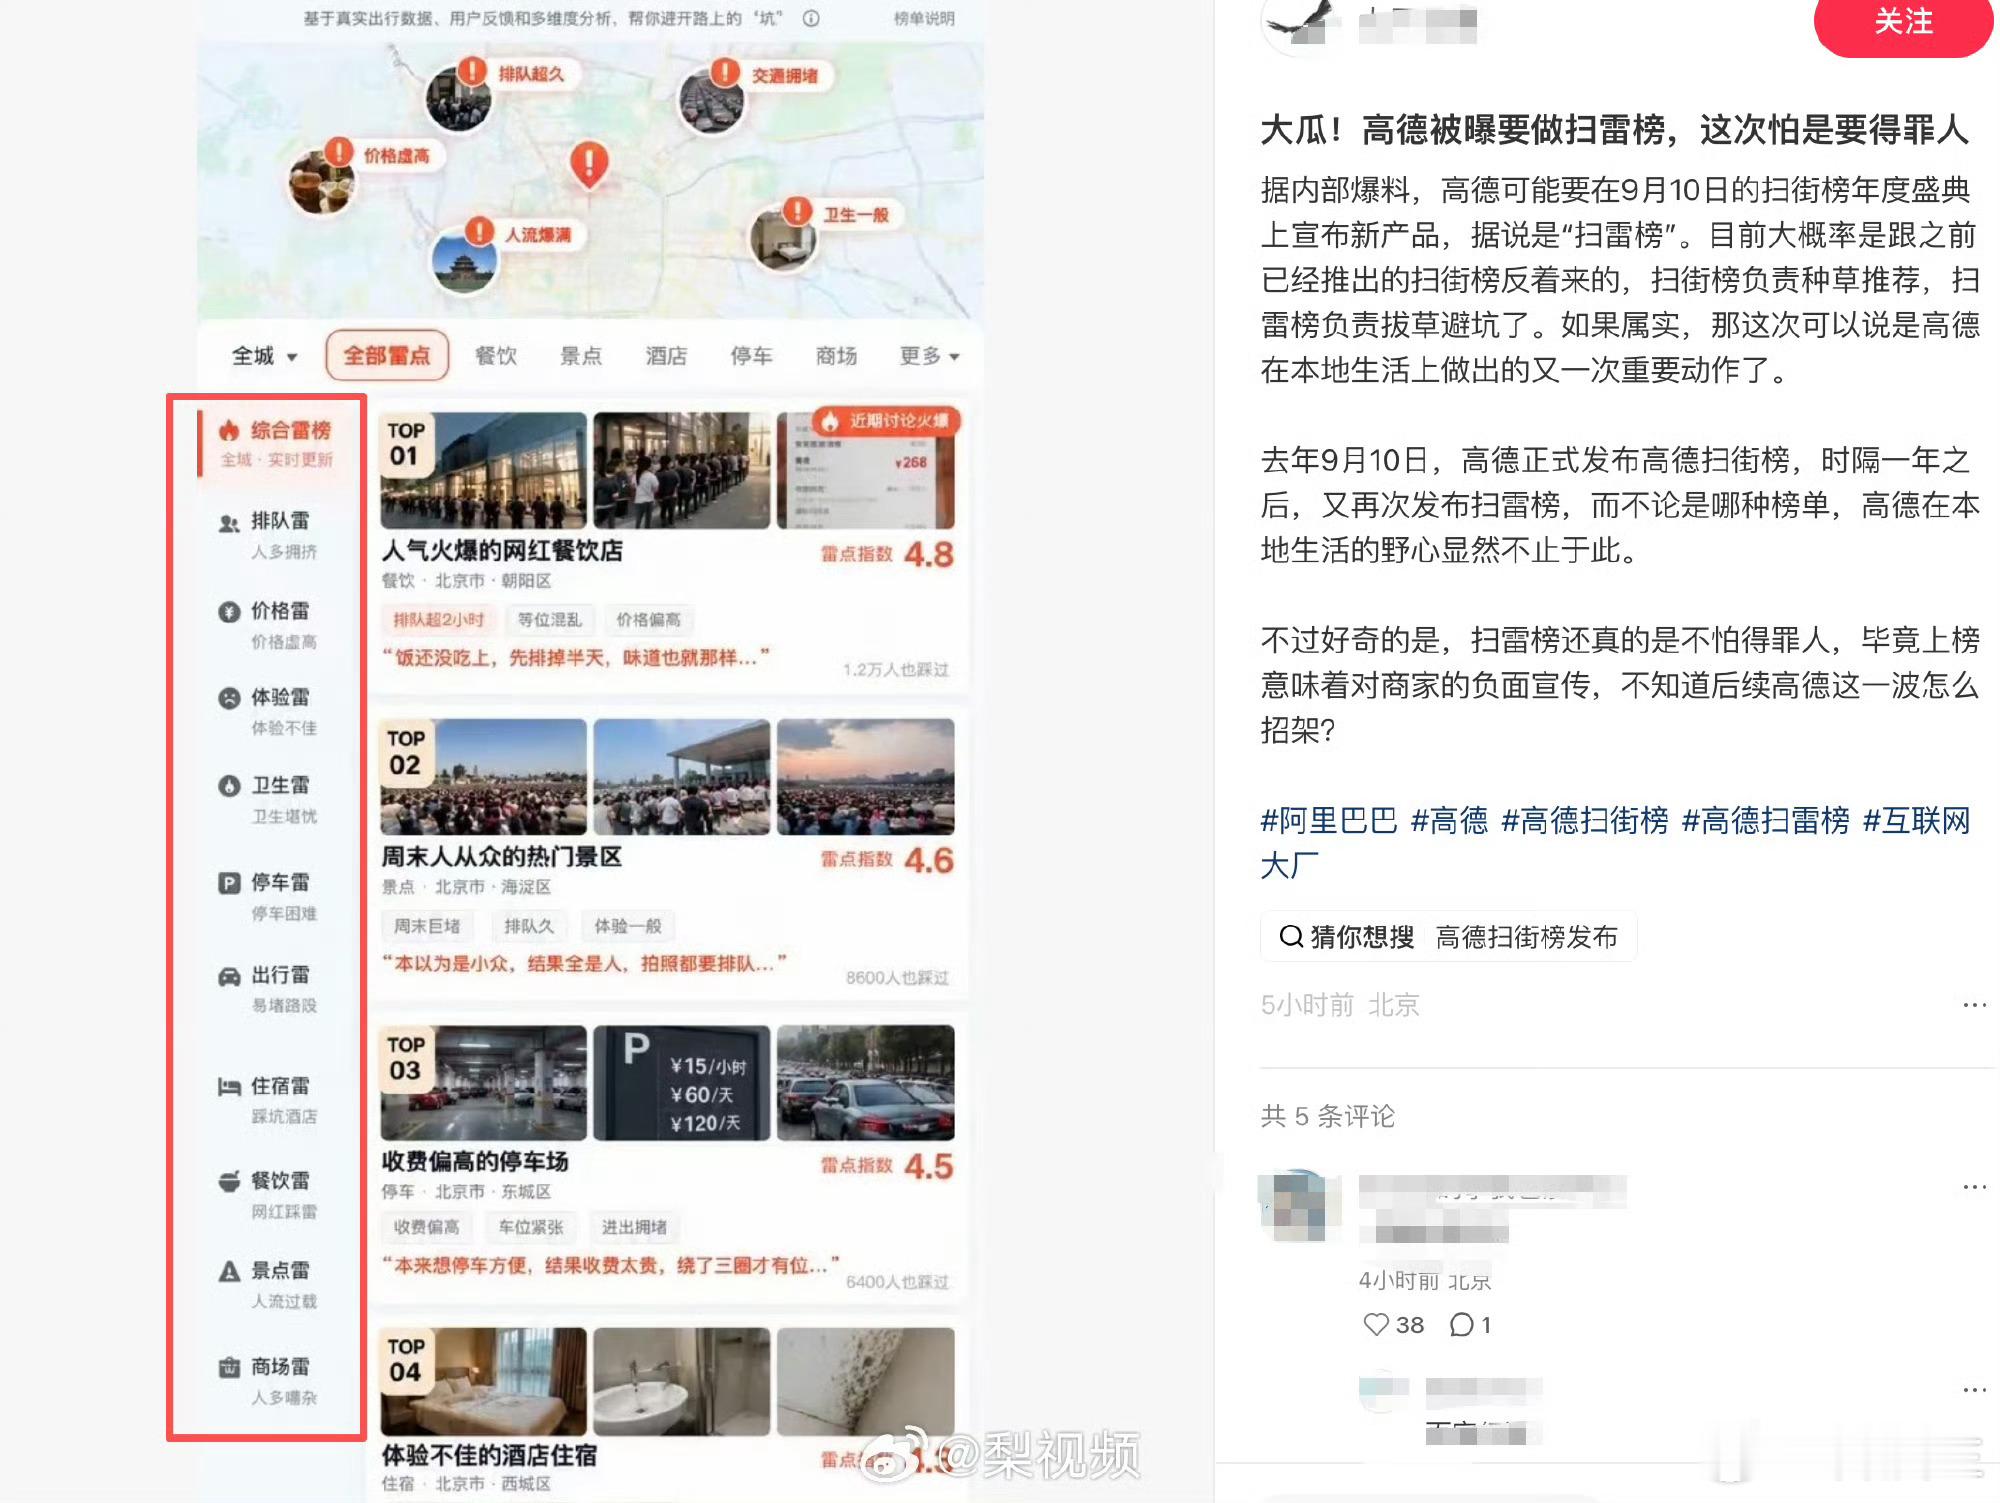The height and width of the screenshot is (1503, 2000).
Task: Click the 雷点指数 4.5 score
Action: coord(887,1166)
